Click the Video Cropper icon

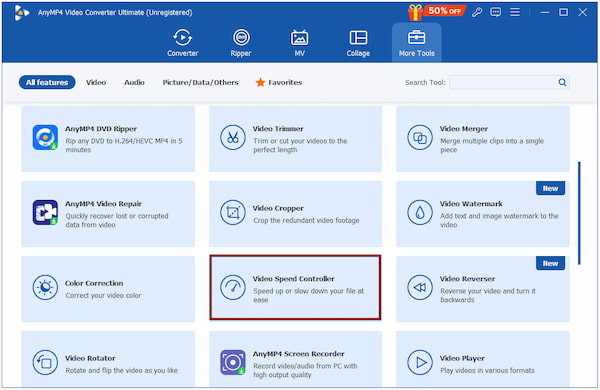pyautogui.click(x=233, y=212)
